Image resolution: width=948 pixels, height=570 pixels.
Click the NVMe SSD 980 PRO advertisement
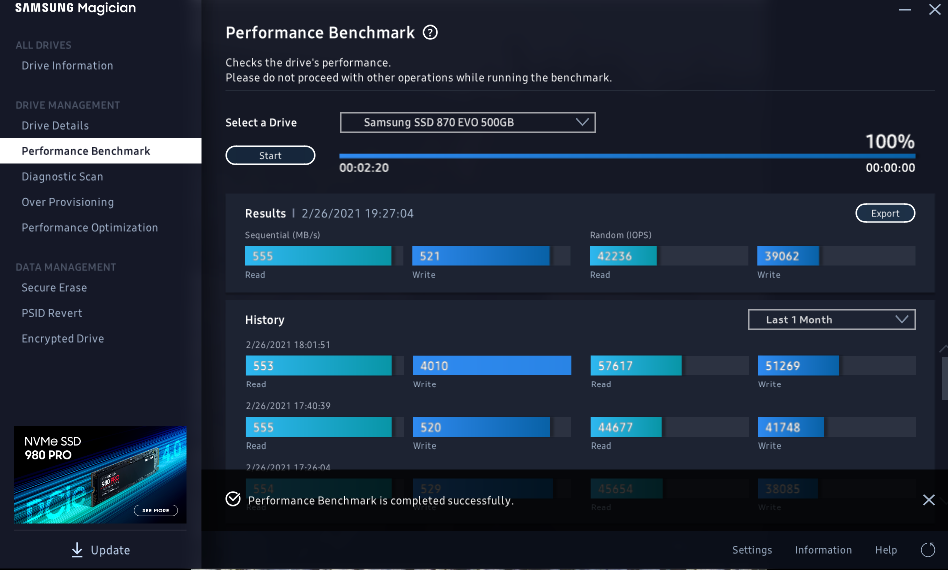tap(100, 475)
